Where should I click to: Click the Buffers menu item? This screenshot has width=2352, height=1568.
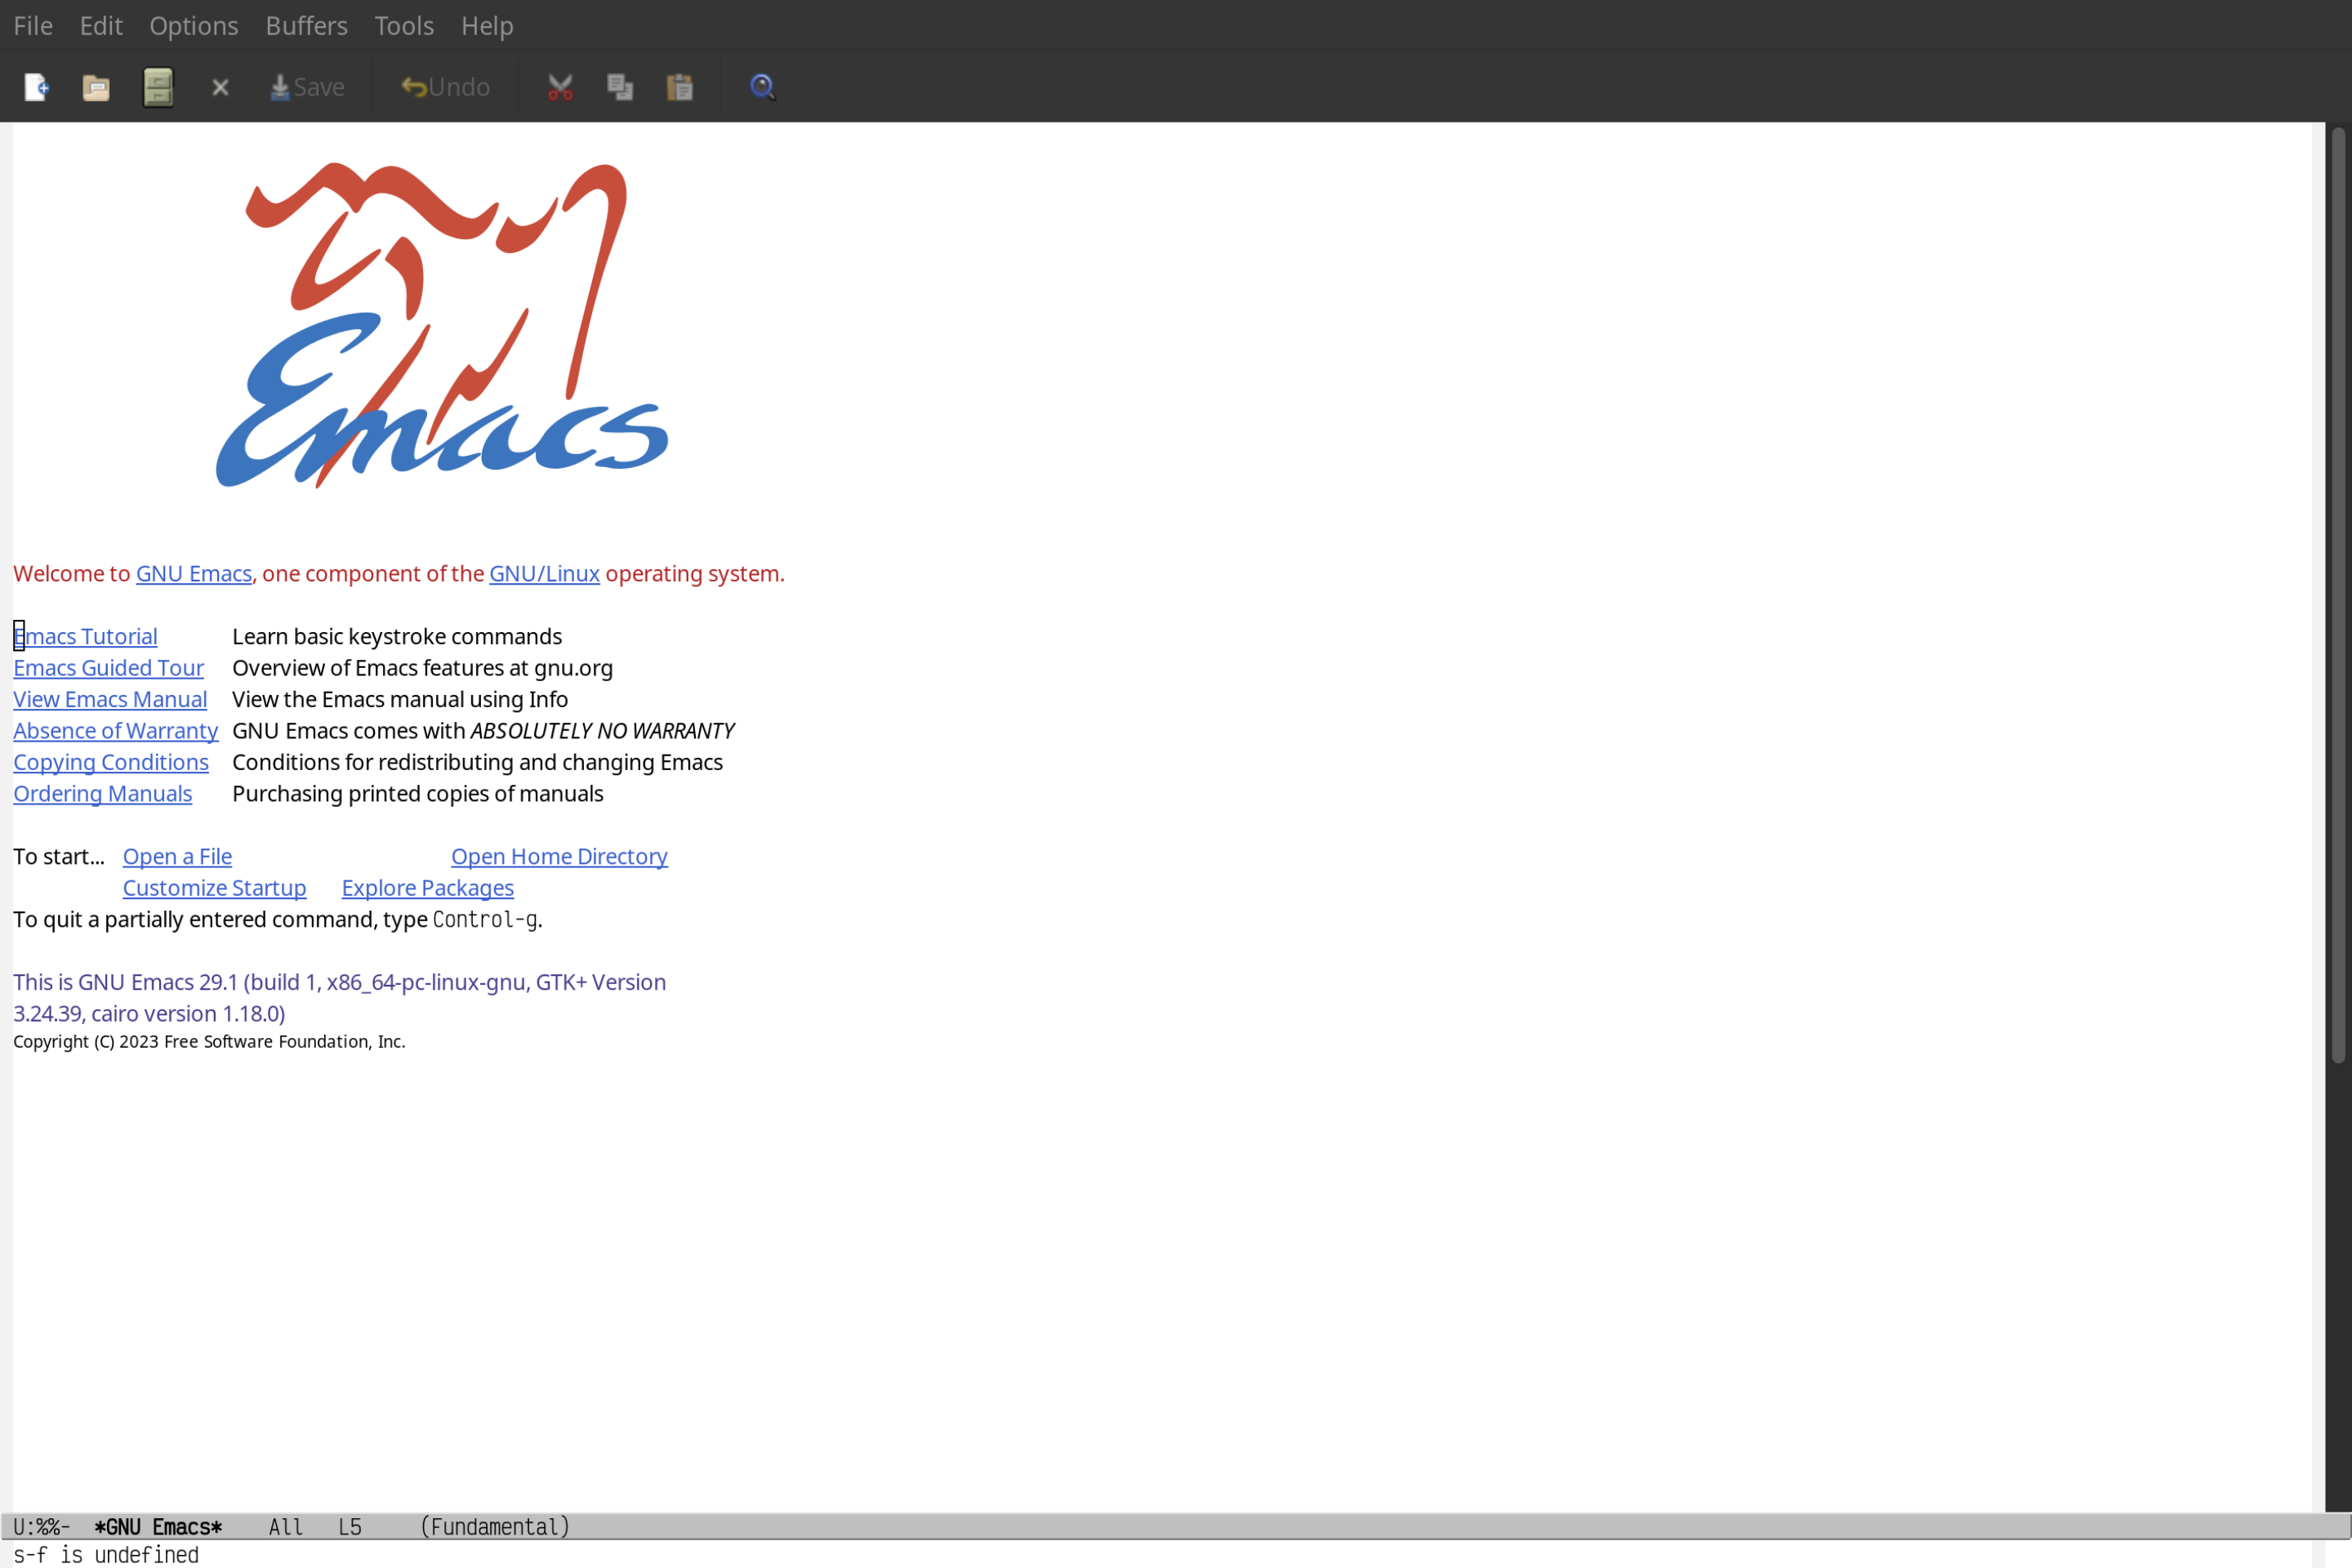(x=306, y=24)
